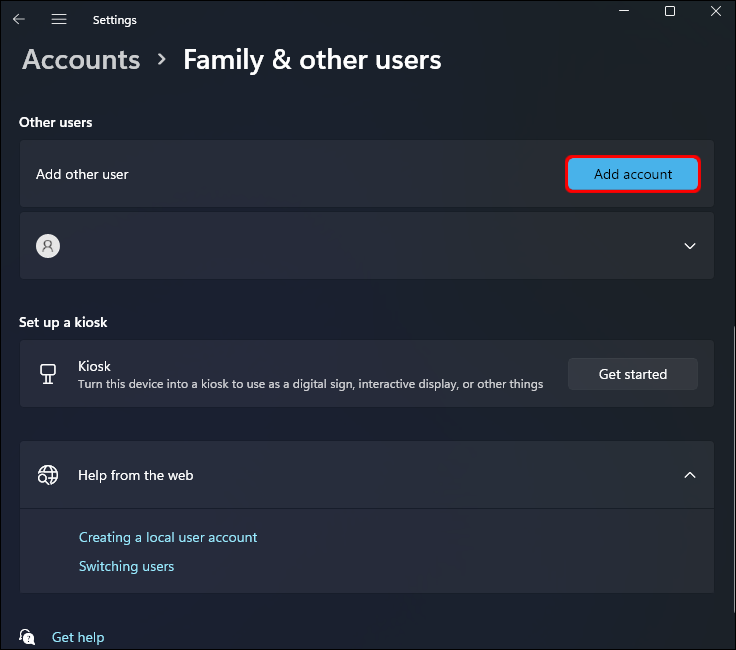Open the hamburger navigation menu
The width and height of the screenshot is (736, 650).
coord(59,19)
